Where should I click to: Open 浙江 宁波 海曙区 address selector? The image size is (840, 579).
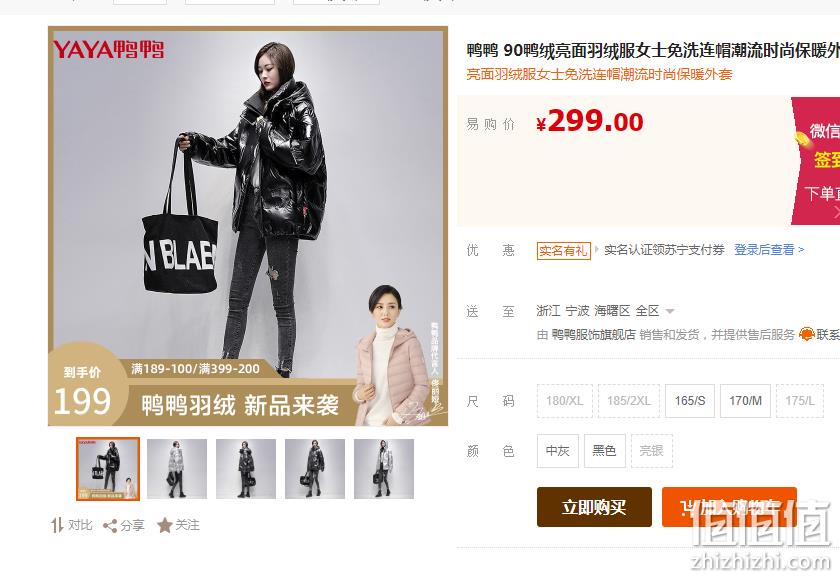598,311
